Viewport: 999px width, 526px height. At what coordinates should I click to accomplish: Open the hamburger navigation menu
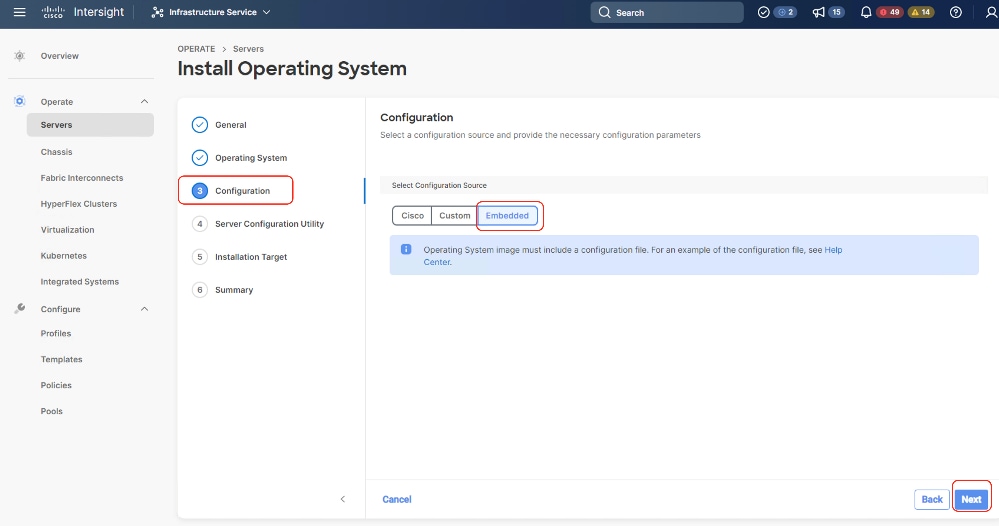point(20,12)
